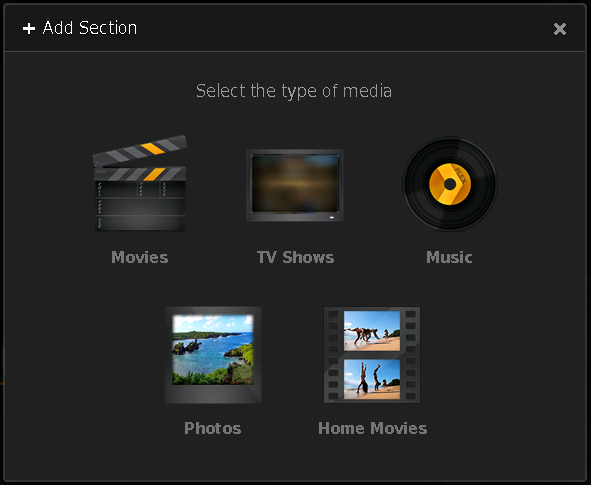Close the Add Section dialog
This screenshot has height=485, width=591.
(560, 29)
